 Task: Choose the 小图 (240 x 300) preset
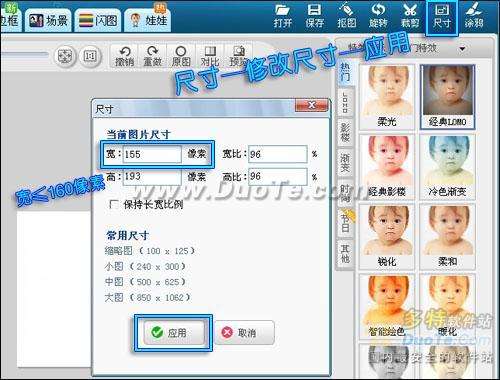[145, 266]
